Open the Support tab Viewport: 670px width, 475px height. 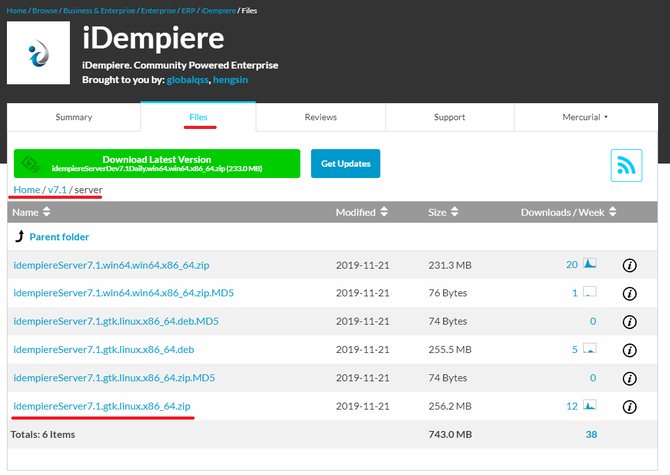(450, 117)
